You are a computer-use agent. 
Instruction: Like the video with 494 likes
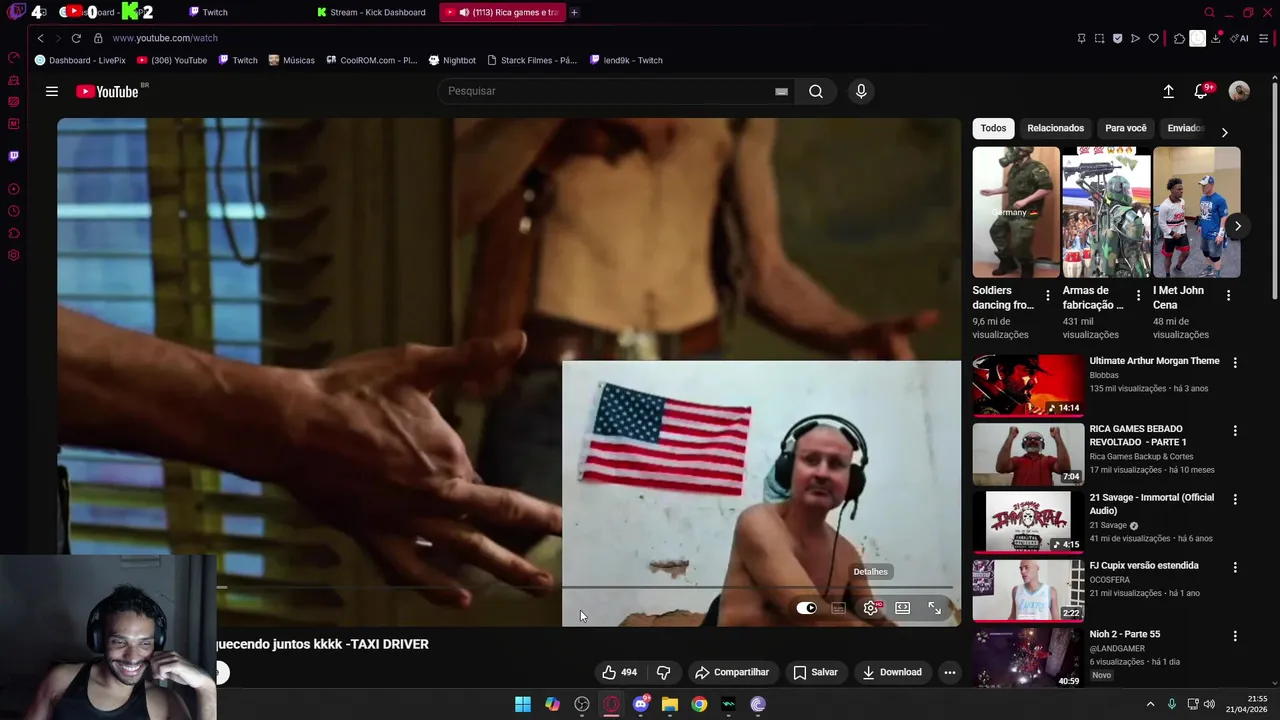tap(619, 672)
